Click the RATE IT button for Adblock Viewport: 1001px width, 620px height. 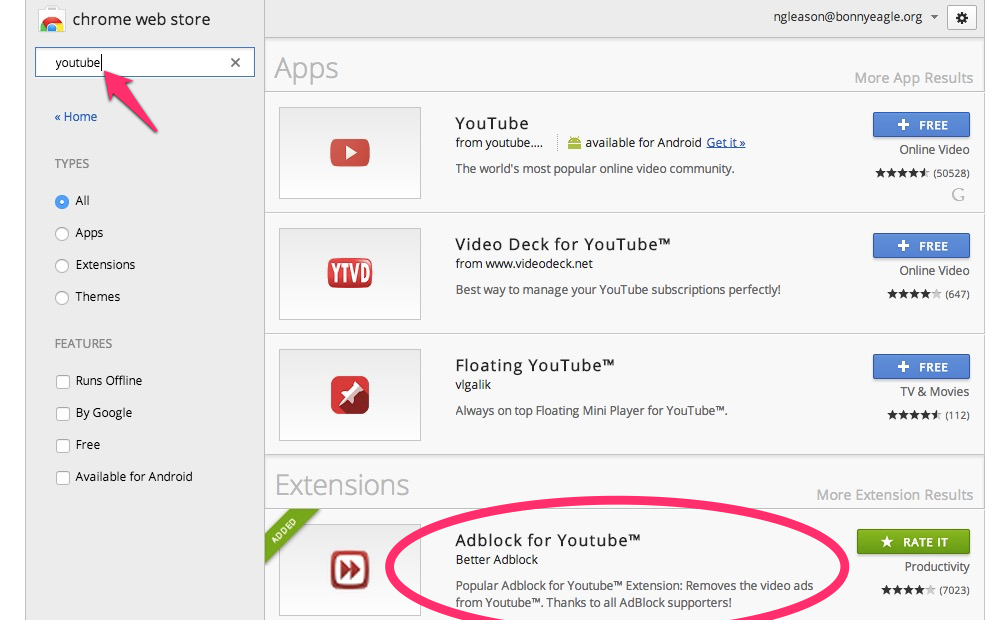click(x=914, y=542)
